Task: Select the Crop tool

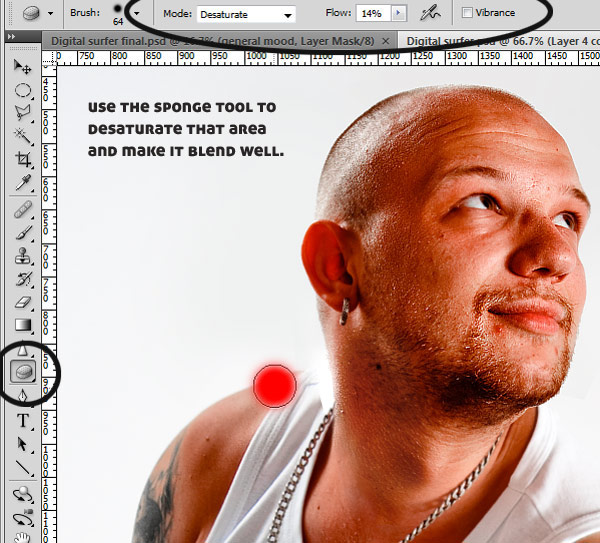Action: (23, 159)
